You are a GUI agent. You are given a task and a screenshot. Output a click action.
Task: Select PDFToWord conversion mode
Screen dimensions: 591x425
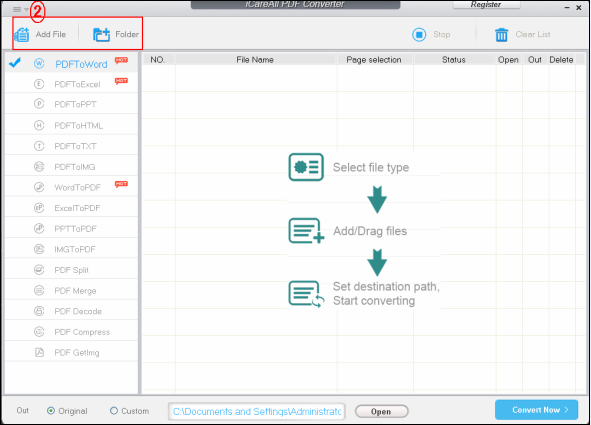72,64
